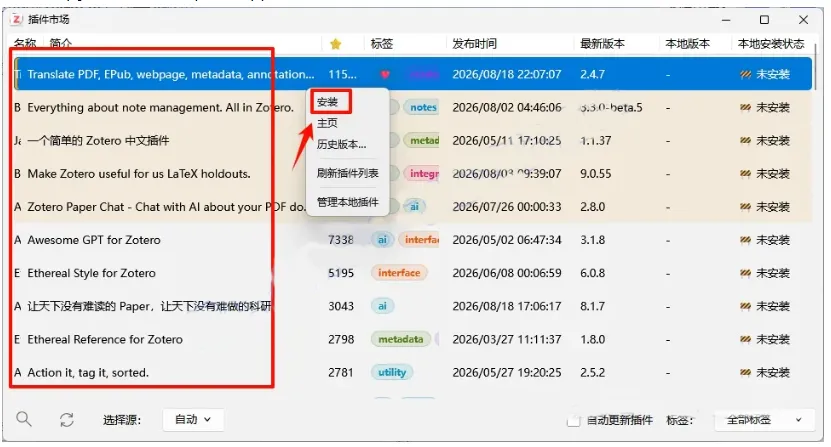Click the star column header icon
Viewport: 831px width, 447px height.
pyautogui.click(x=335, y=44)
